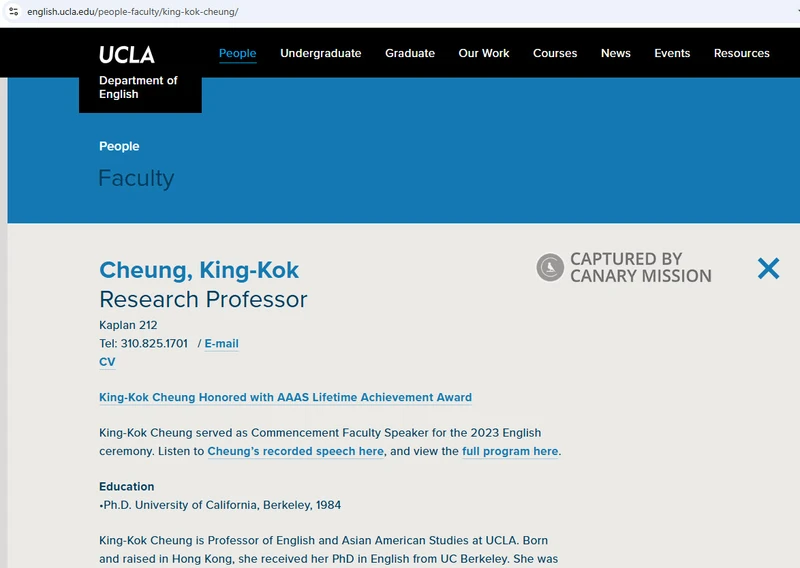Open the Events menu
This screenshot has width=800, height=568.
672,53
